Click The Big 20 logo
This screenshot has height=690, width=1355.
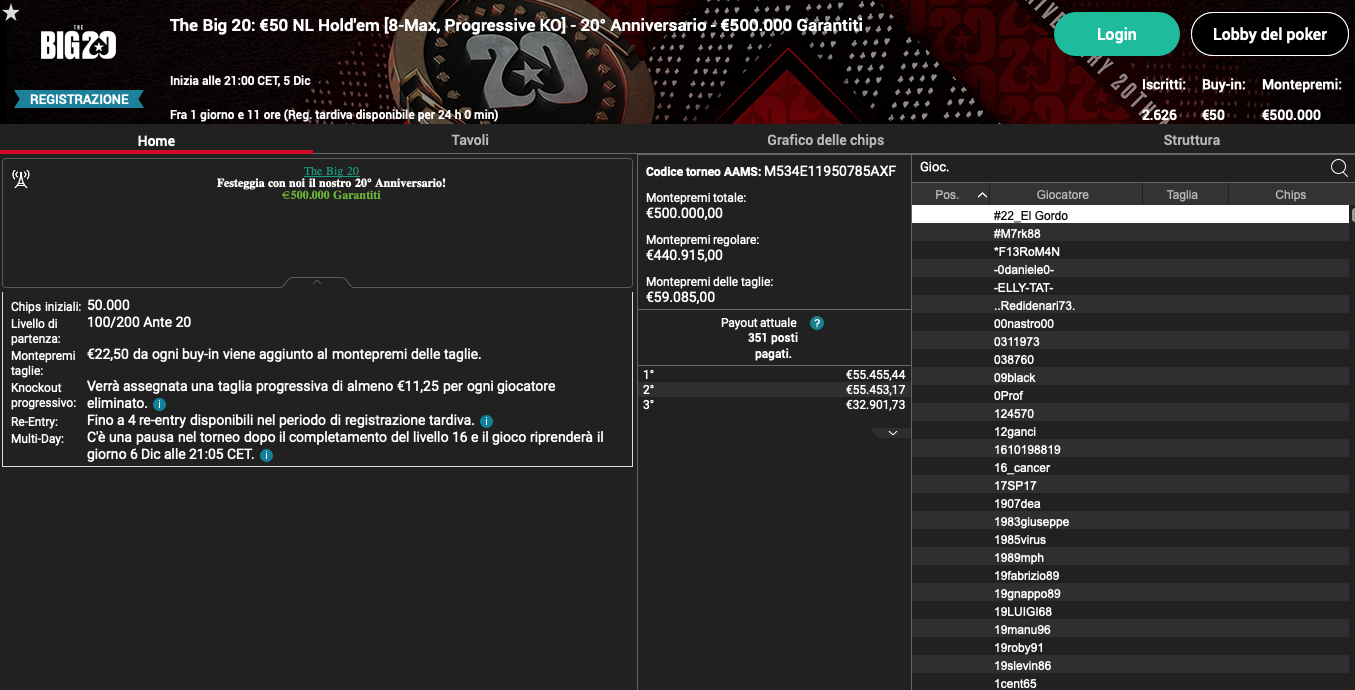(79, 44)
